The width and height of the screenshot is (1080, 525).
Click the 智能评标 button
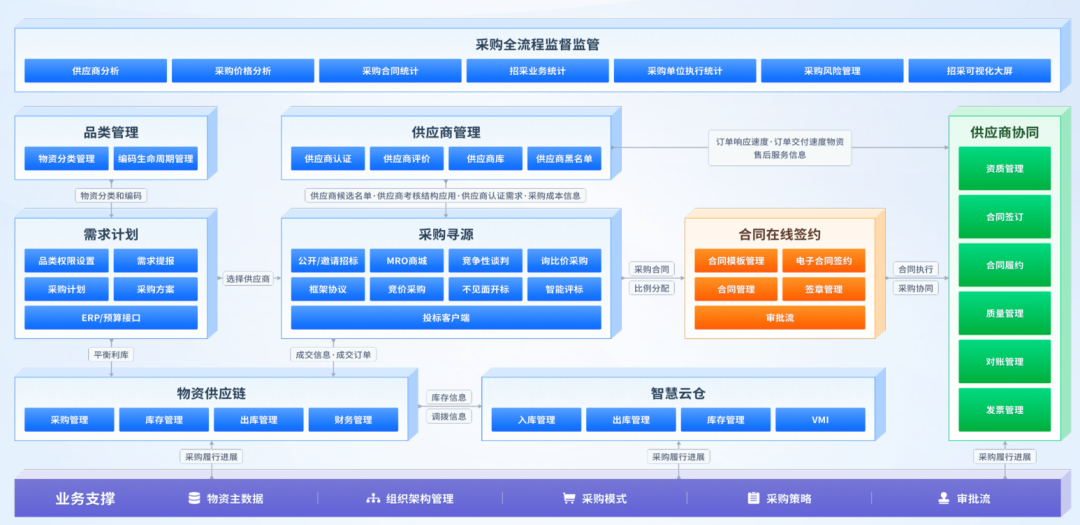564,289
